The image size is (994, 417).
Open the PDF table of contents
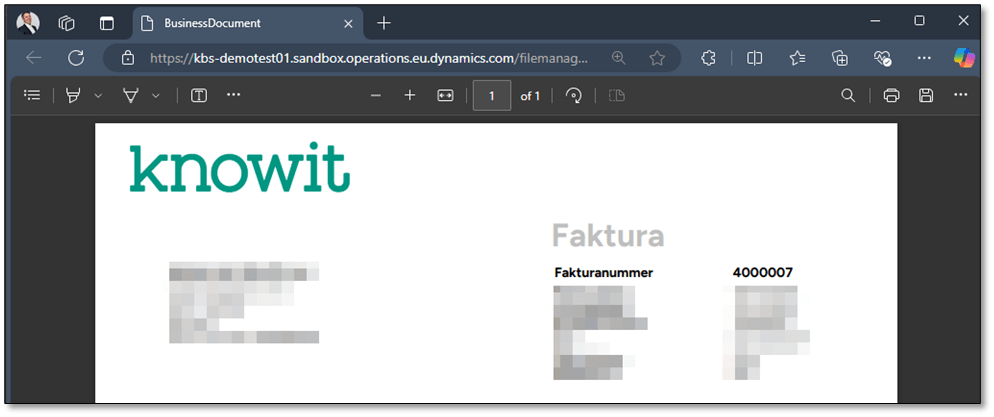[x=32, y=95]
